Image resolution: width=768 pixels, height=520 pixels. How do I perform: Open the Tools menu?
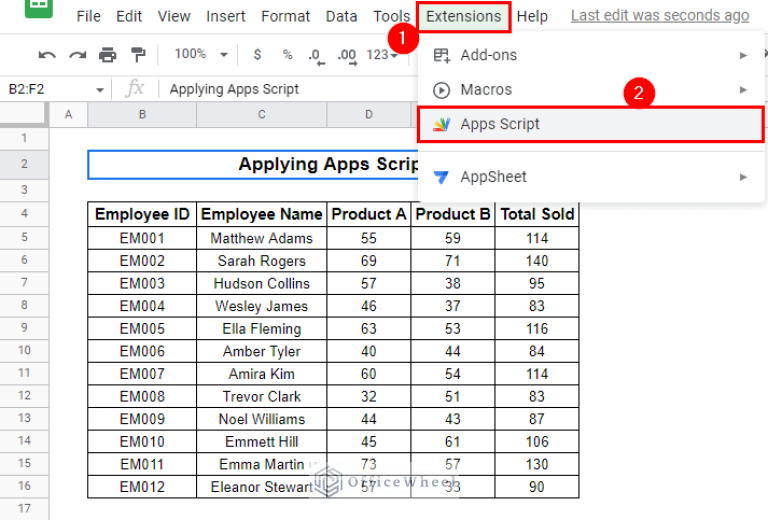391,17
